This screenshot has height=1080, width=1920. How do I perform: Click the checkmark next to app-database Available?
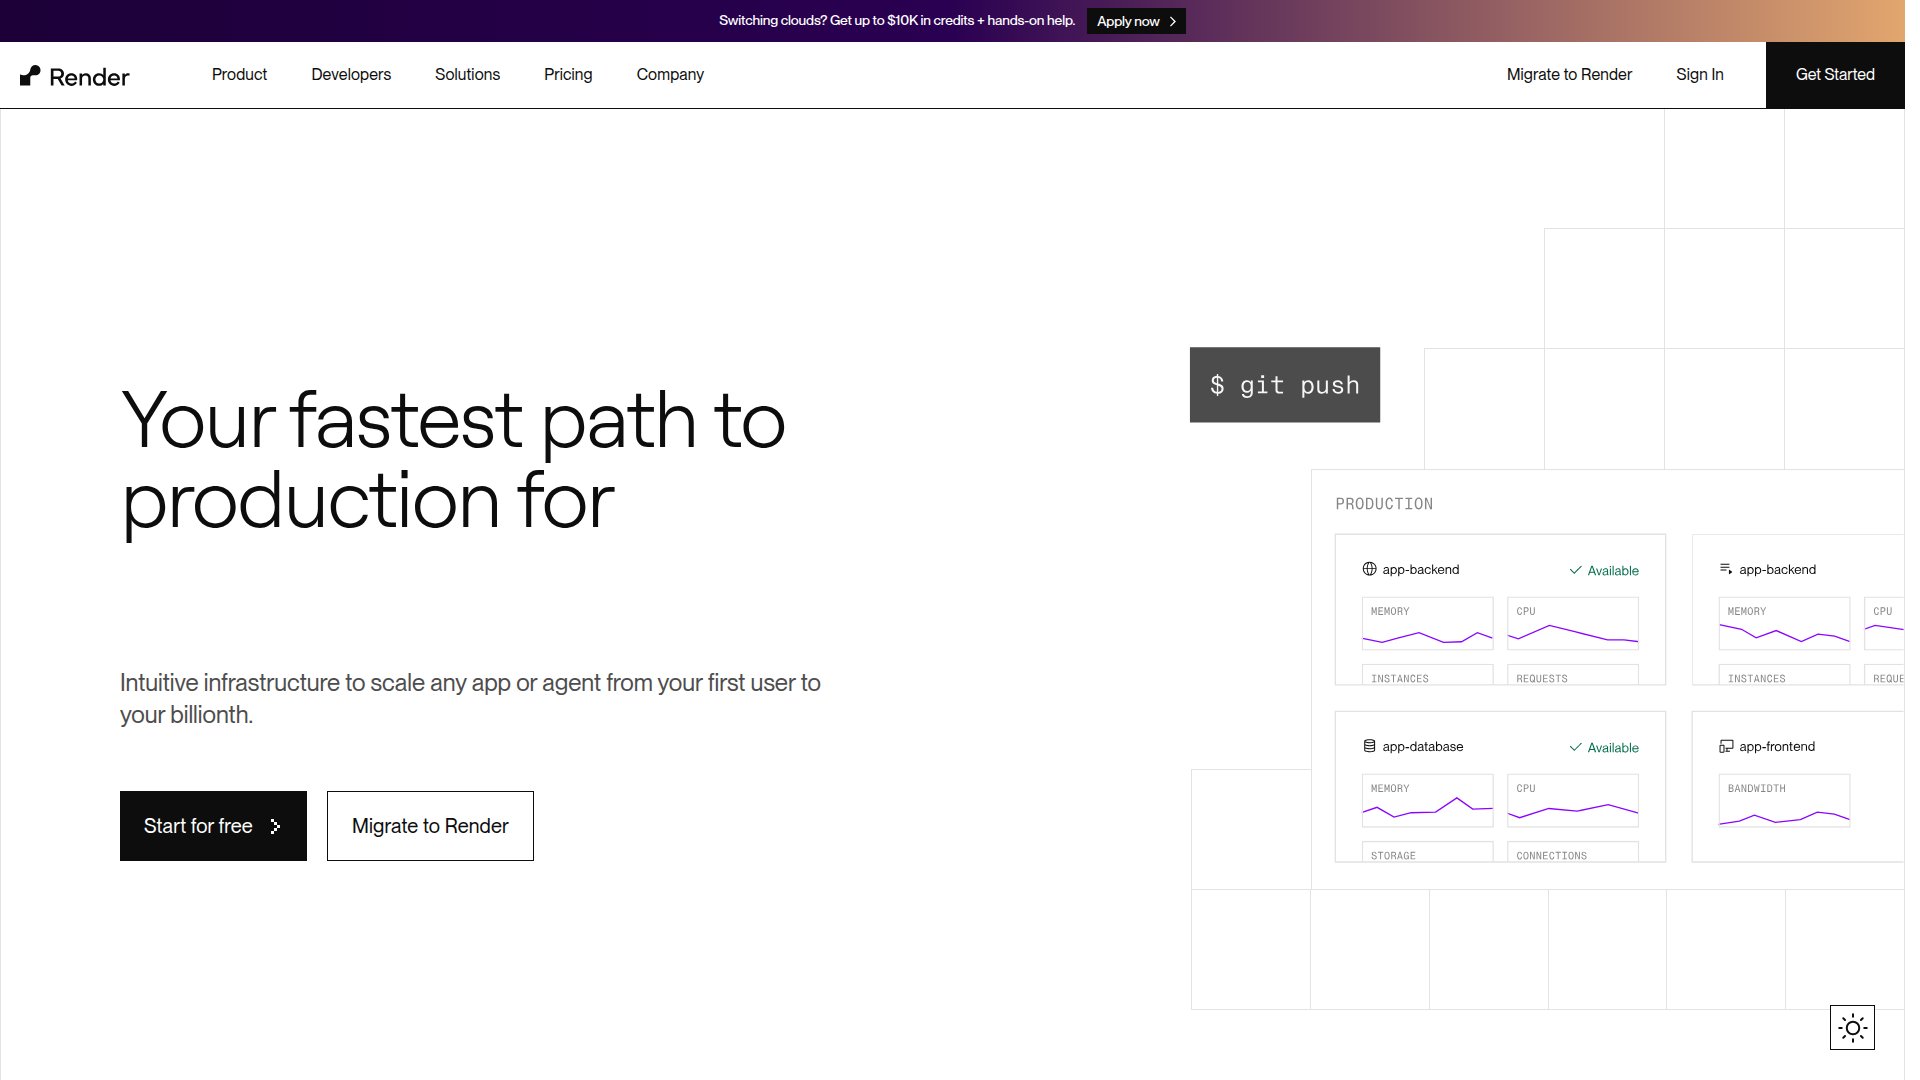tap(1575, 747)
